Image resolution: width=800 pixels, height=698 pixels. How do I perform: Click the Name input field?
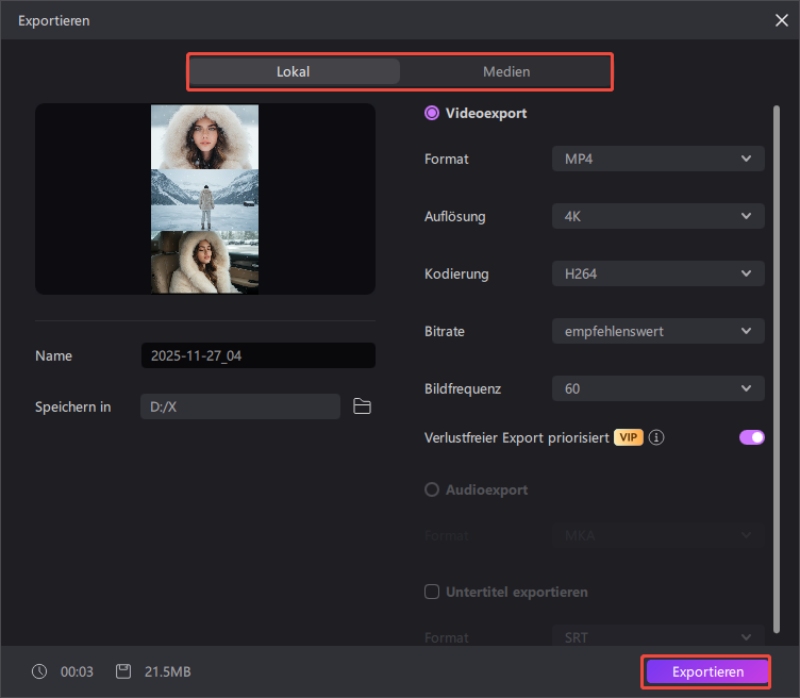(258, 355)
